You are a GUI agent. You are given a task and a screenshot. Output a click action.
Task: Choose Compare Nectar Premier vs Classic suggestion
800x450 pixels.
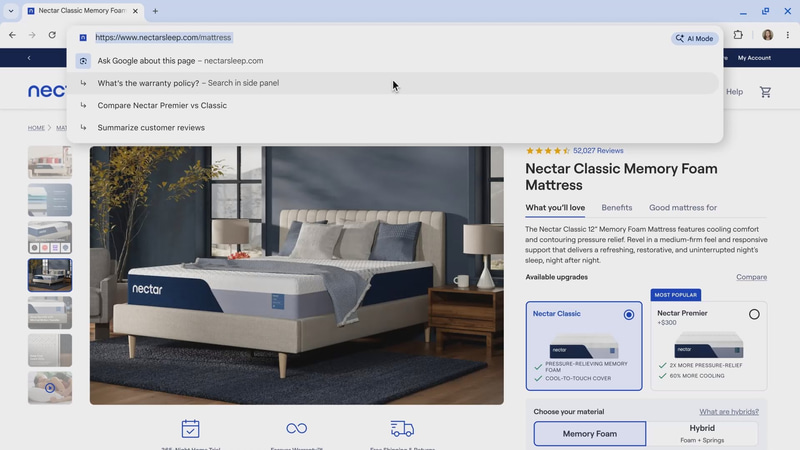tap(394, 106)
